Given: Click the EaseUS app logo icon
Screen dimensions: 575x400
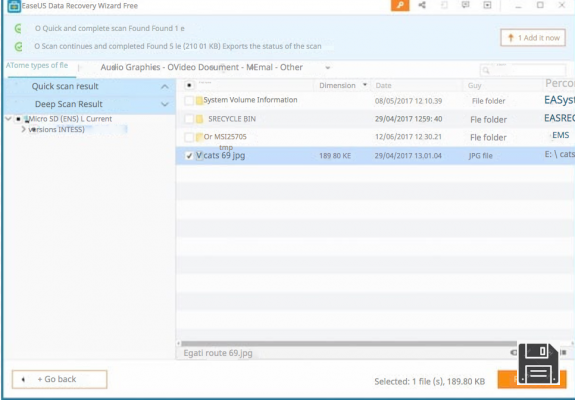Looking at the screenshot, I should [14, 6].
